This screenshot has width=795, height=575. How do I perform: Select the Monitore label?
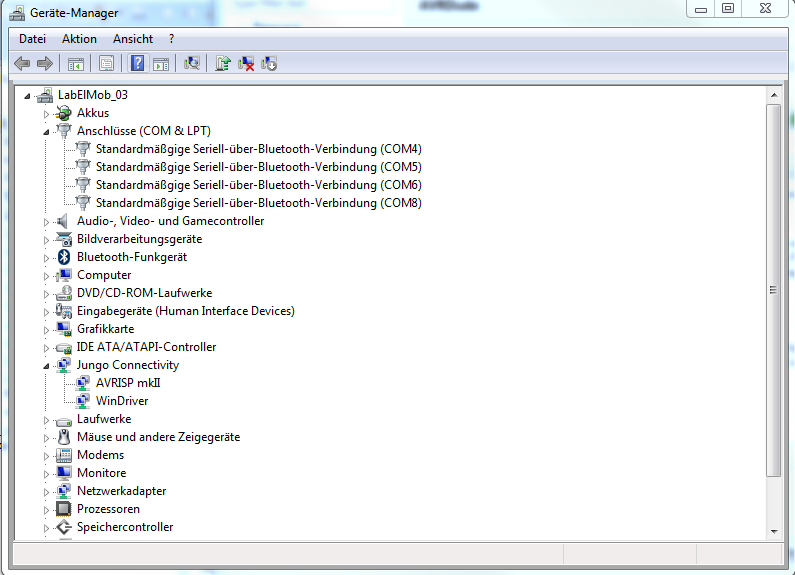pyautogui.click(x=101, y=473)
